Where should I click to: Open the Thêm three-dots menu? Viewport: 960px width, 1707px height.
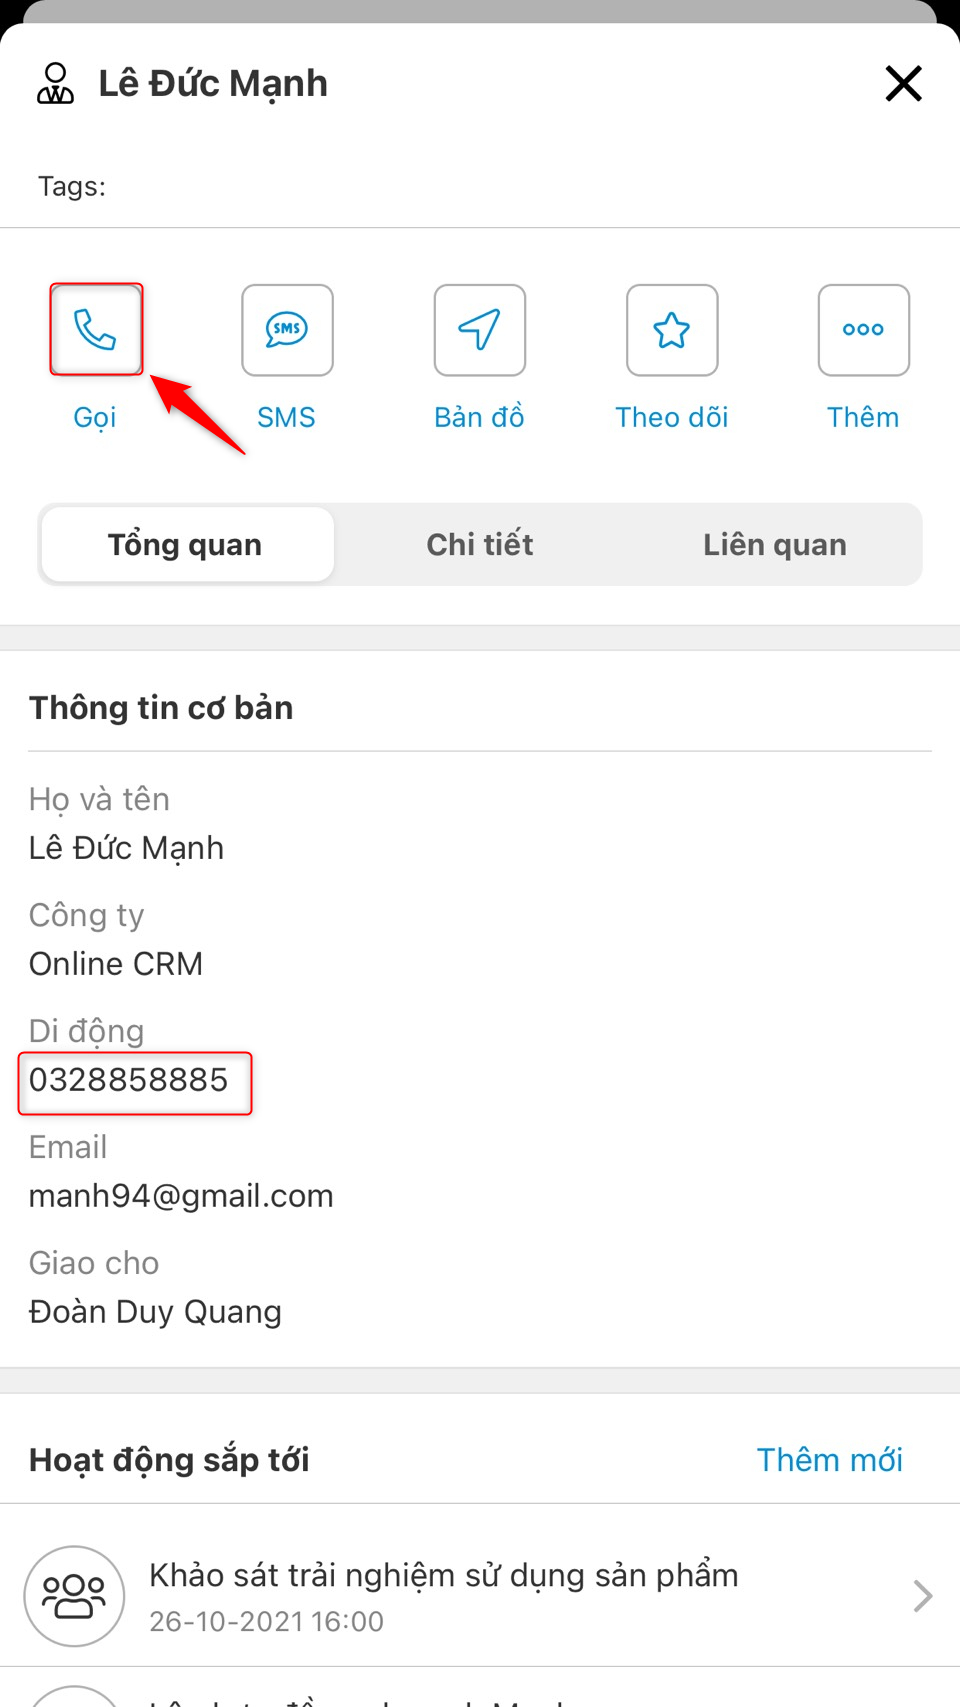point(864,329)
